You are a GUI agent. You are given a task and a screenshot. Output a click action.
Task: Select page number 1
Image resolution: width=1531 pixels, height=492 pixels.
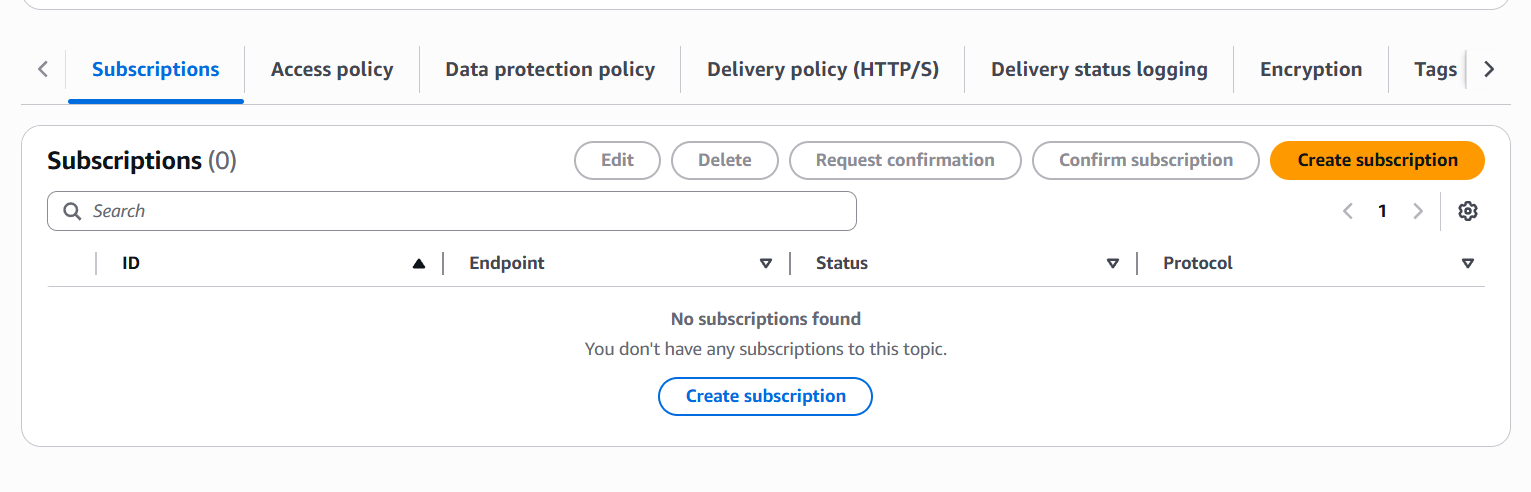1383,211
